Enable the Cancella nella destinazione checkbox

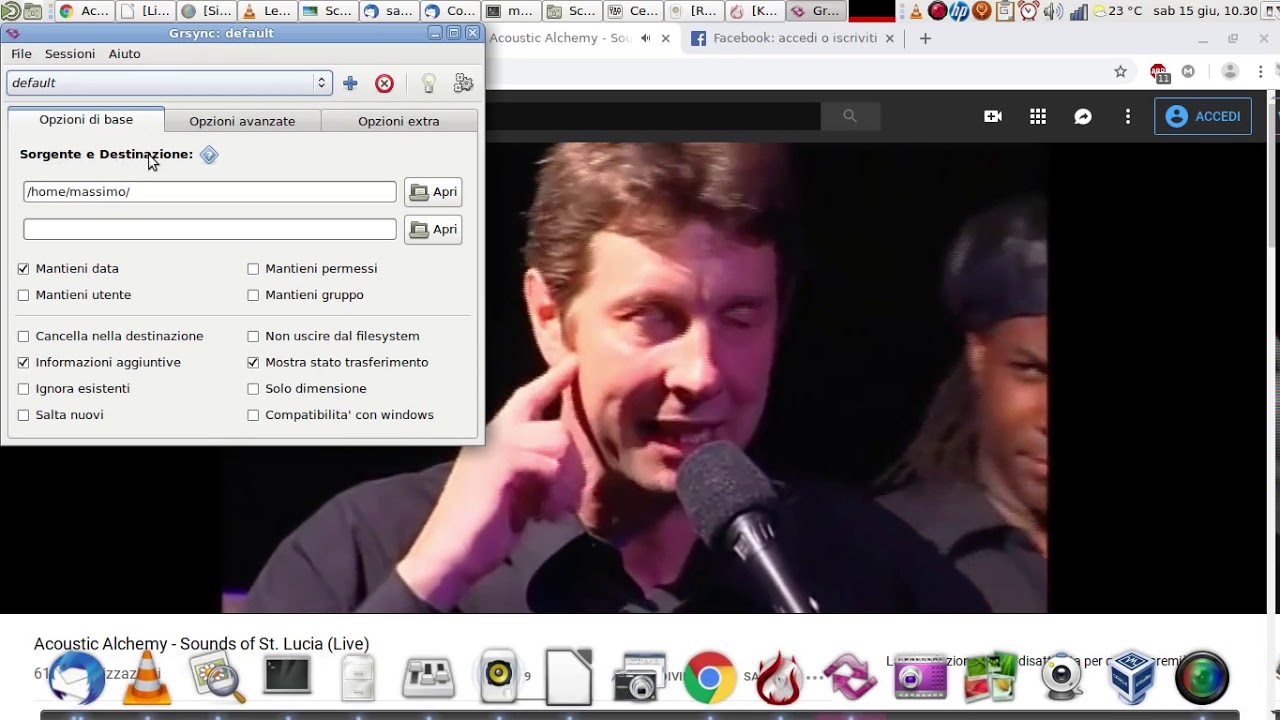tap(24, 337)
